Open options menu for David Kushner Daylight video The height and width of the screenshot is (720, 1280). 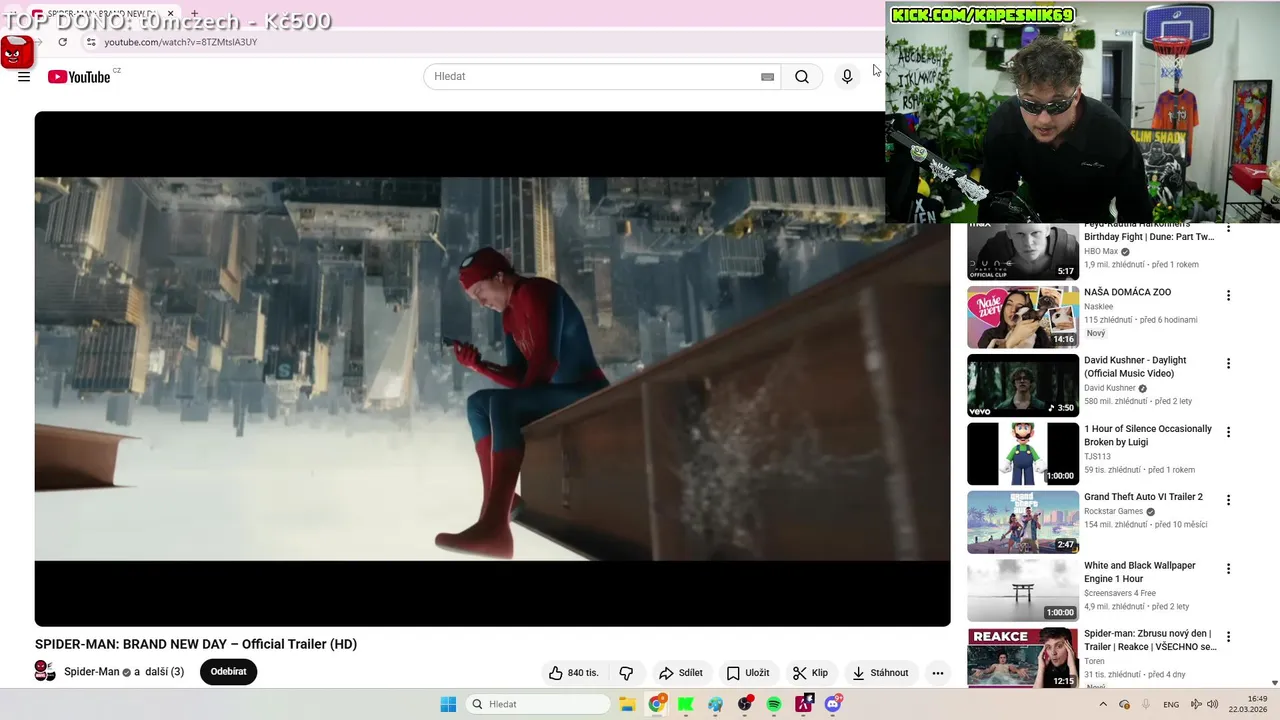point(1229,364)
